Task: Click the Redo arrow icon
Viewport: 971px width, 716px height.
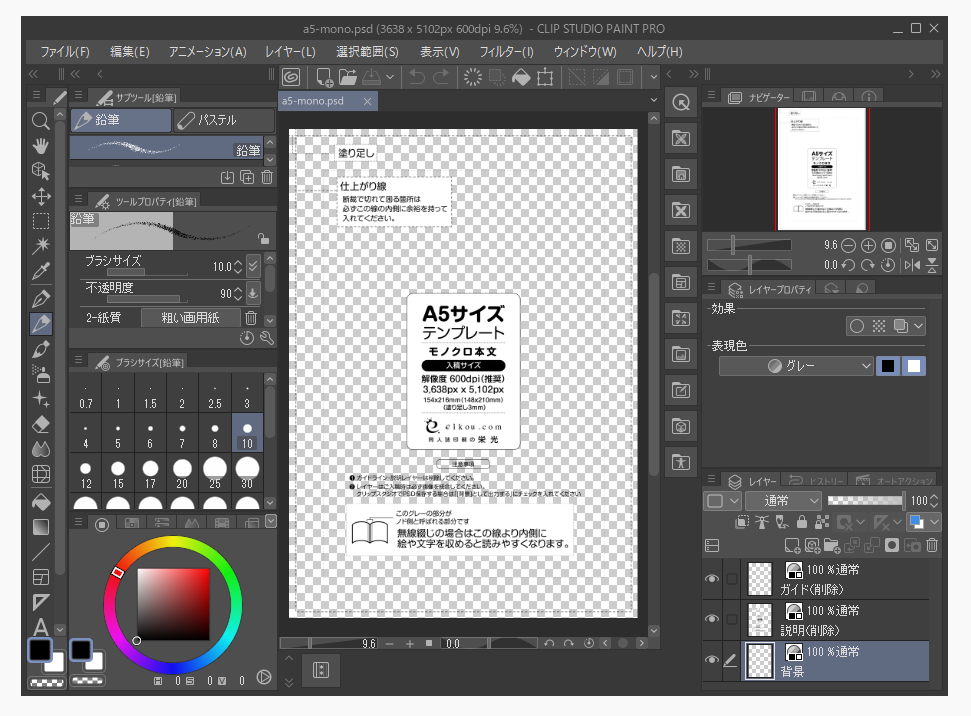Action: 441,77
